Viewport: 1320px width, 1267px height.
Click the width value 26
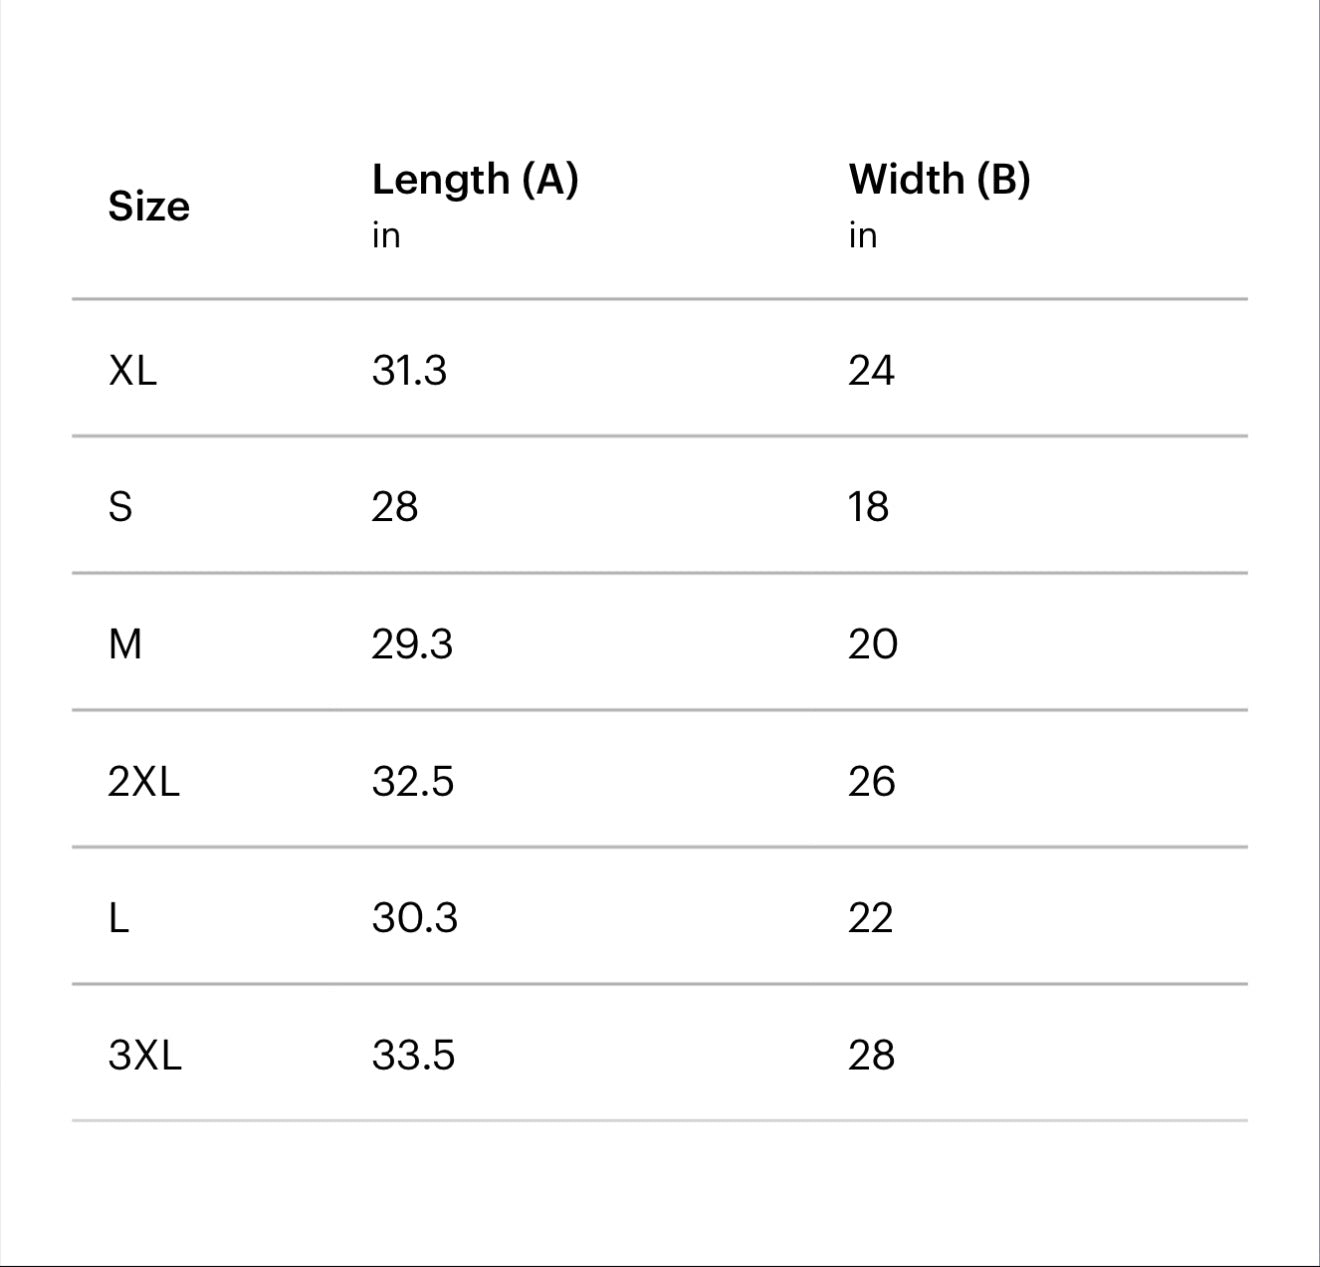tap(871, 781)
